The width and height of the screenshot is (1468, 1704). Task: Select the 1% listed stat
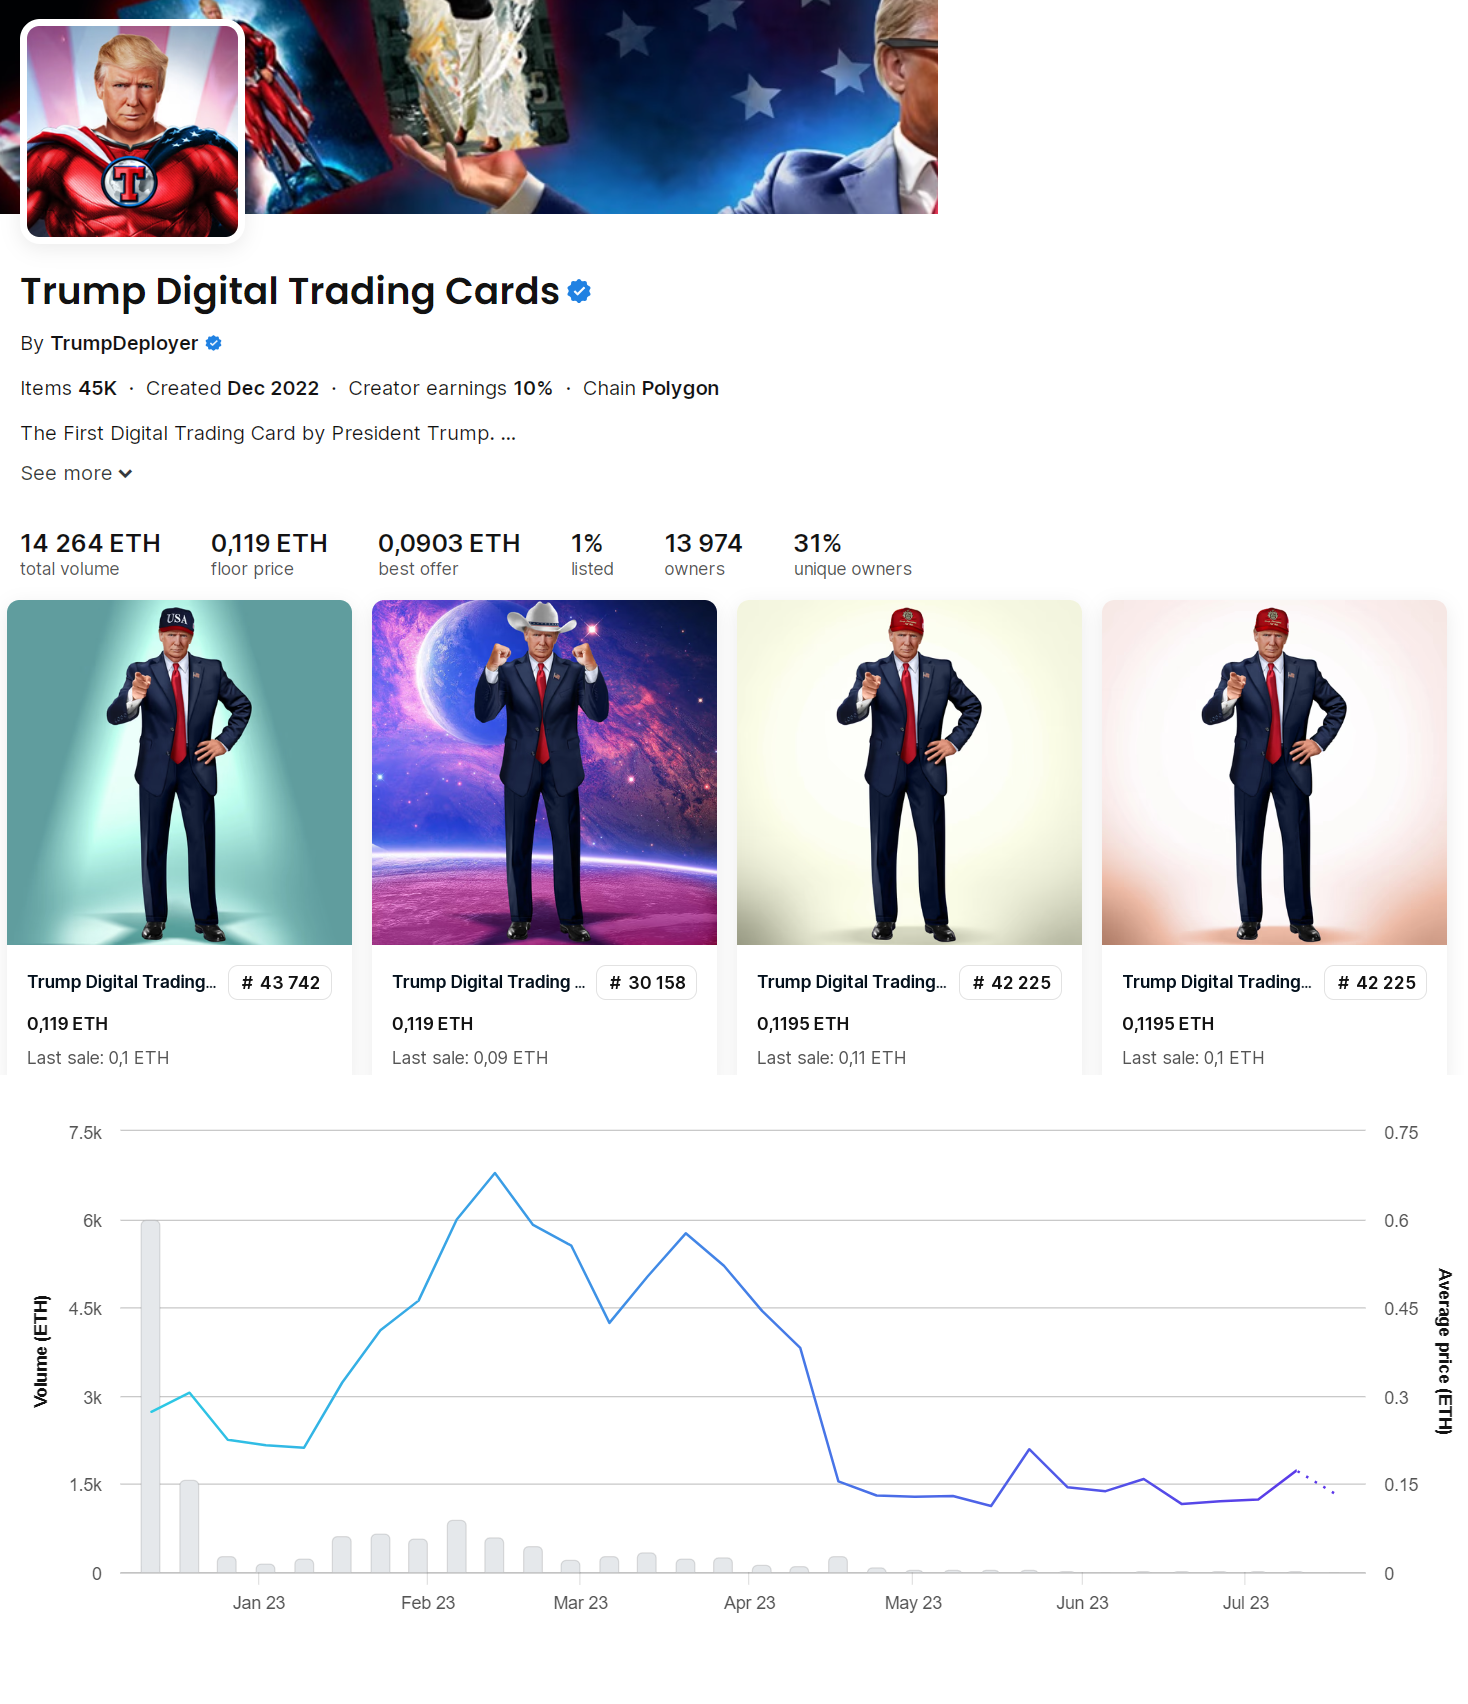pos(592,554)
